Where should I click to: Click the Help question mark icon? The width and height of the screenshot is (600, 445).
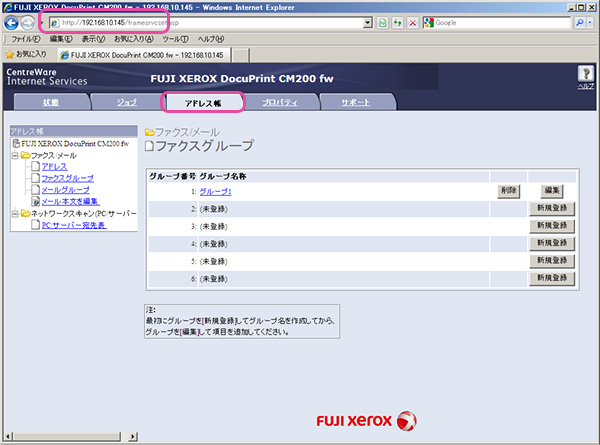pos(586,75)
